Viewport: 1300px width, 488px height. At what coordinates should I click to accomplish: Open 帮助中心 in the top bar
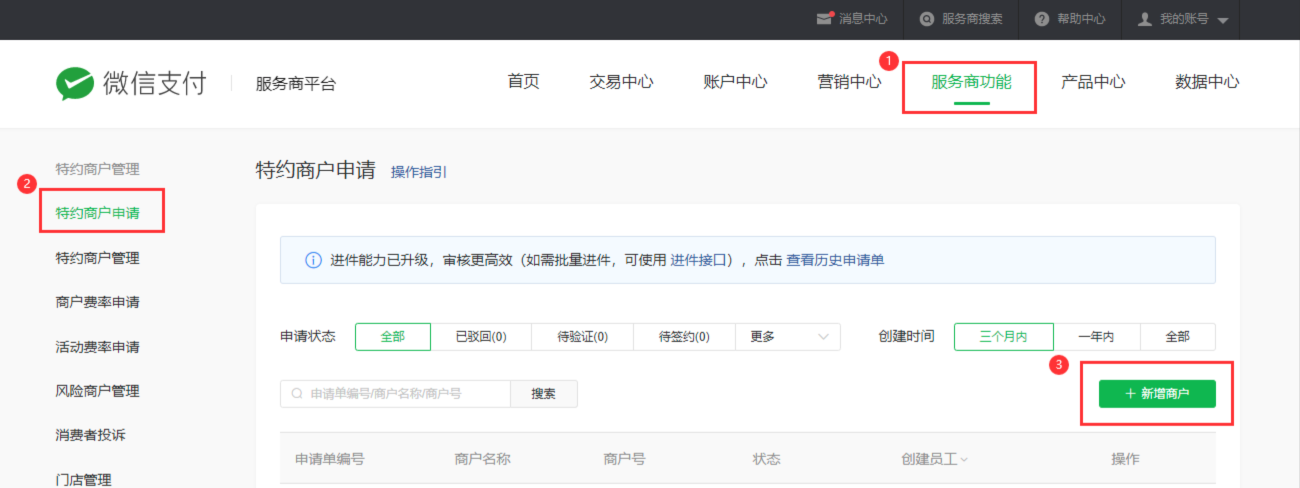pyautogui.click(x=1081, y=19)
